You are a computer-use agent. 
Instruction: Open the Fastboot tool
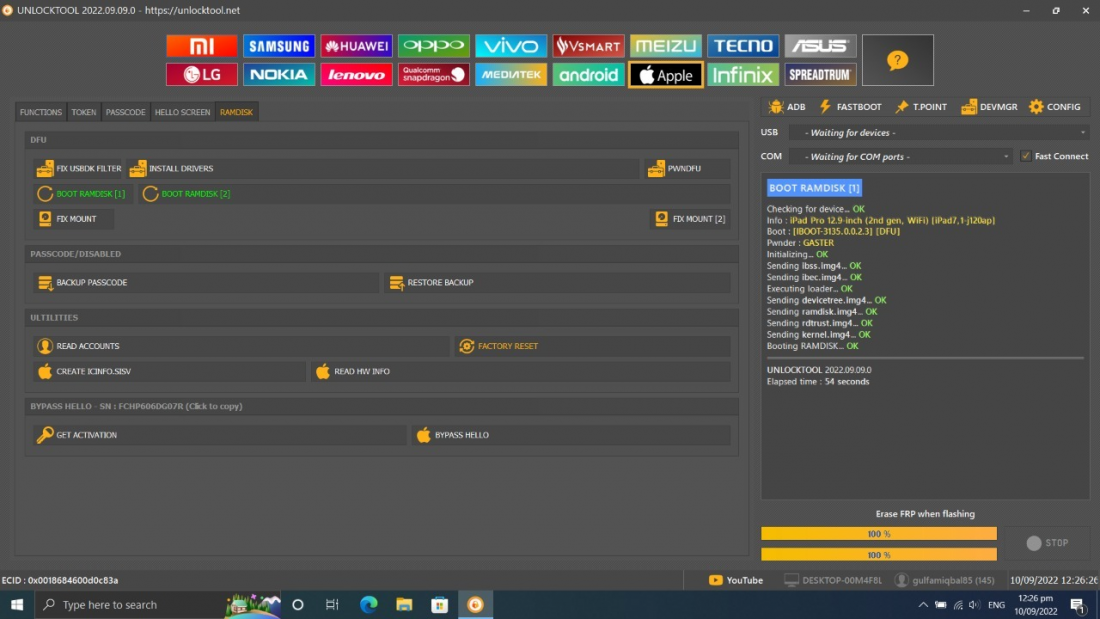(850, 107)
